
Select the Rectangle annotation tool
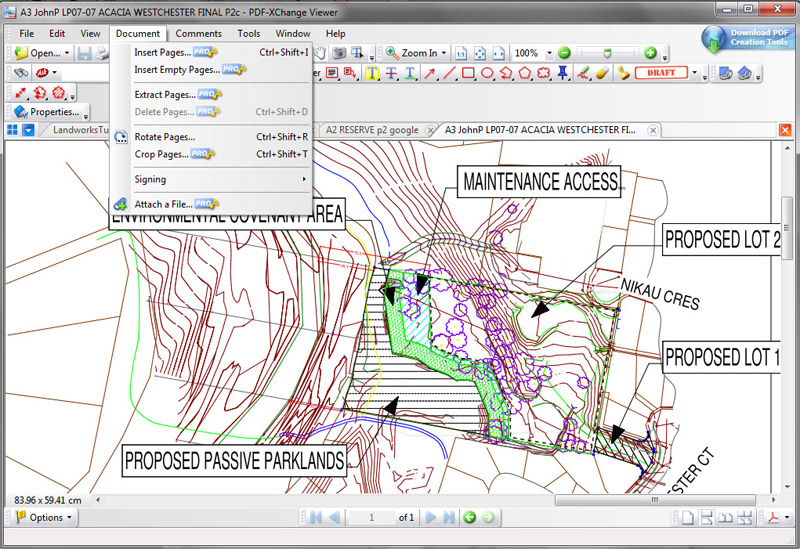[x=469, y=73]
